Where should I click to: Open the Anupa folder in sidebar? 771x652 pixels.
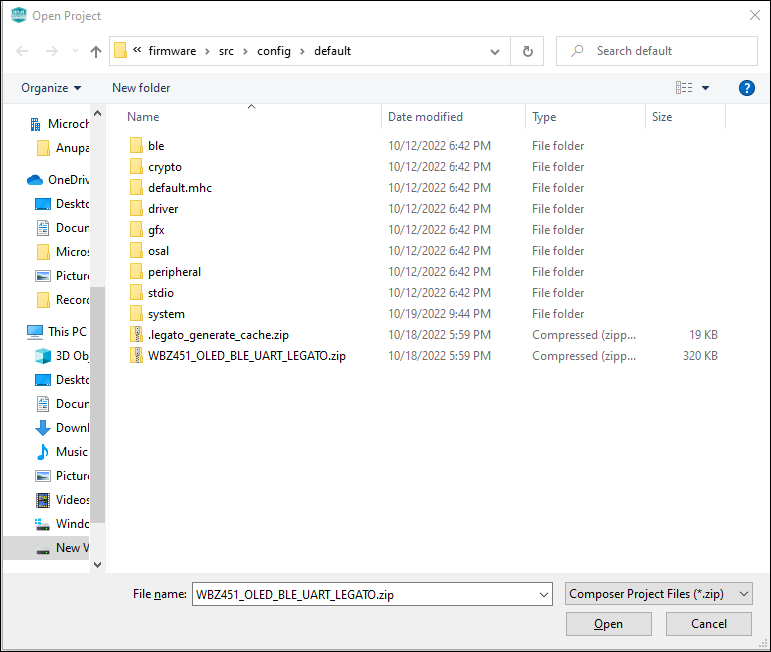click(63, 148)
